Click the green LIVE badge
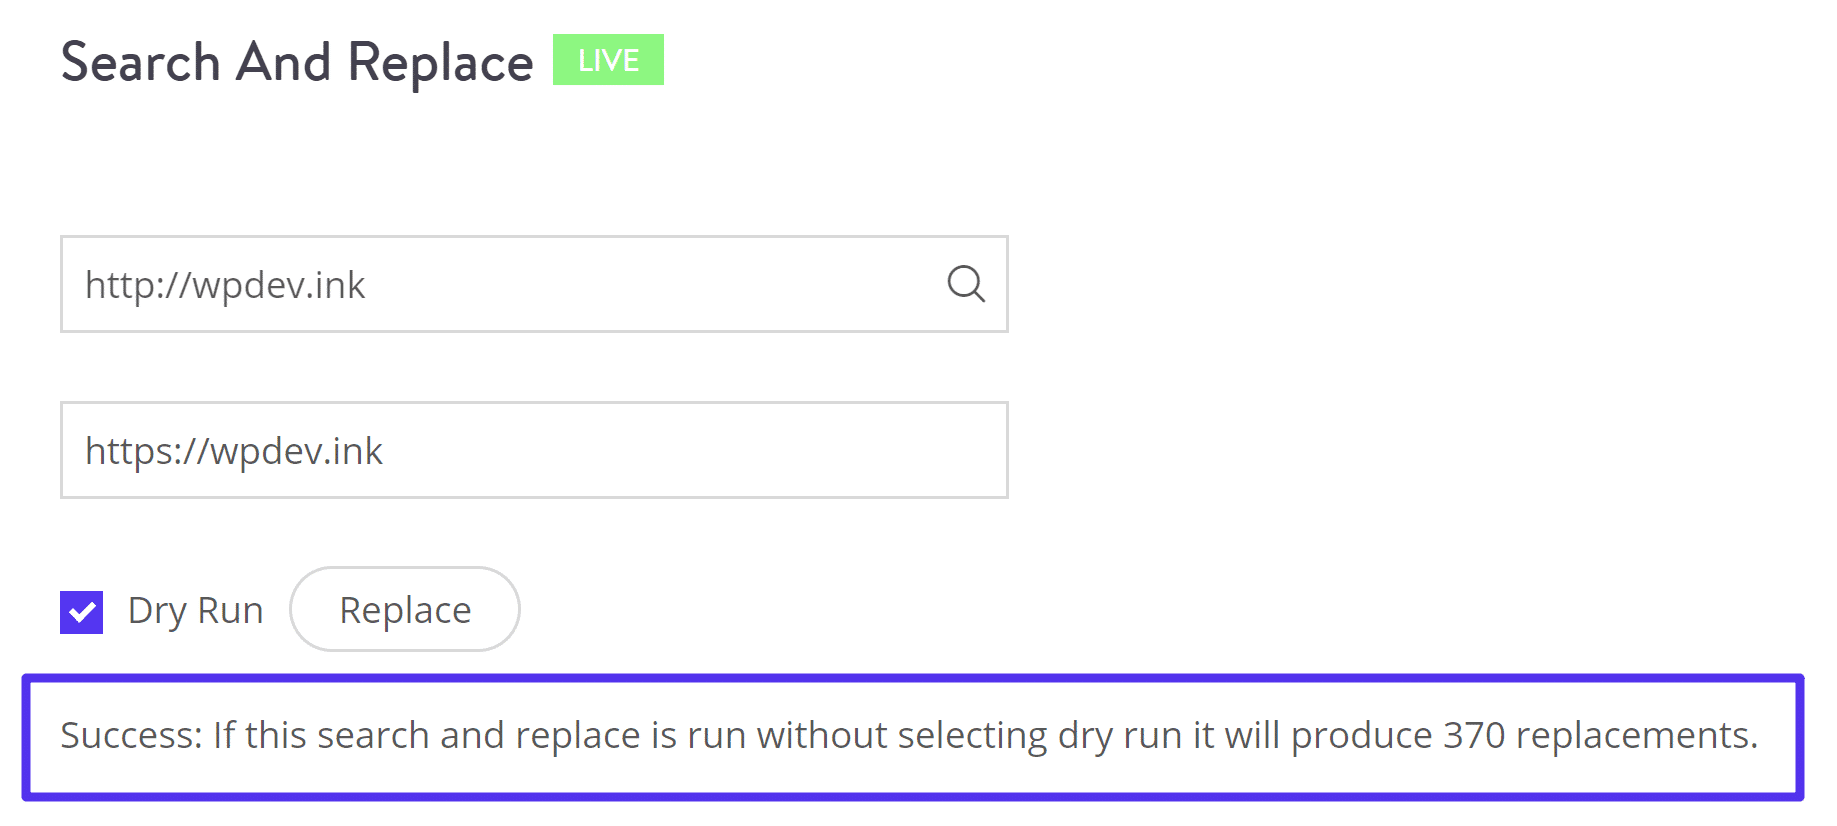Viewport: 1837px width, 826px height. click(x=608, y=60)
